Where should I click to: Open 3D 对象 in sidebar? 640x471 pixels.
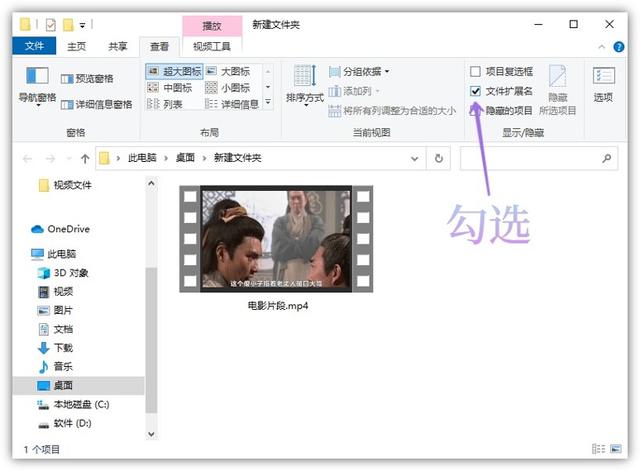pos(63,273)
